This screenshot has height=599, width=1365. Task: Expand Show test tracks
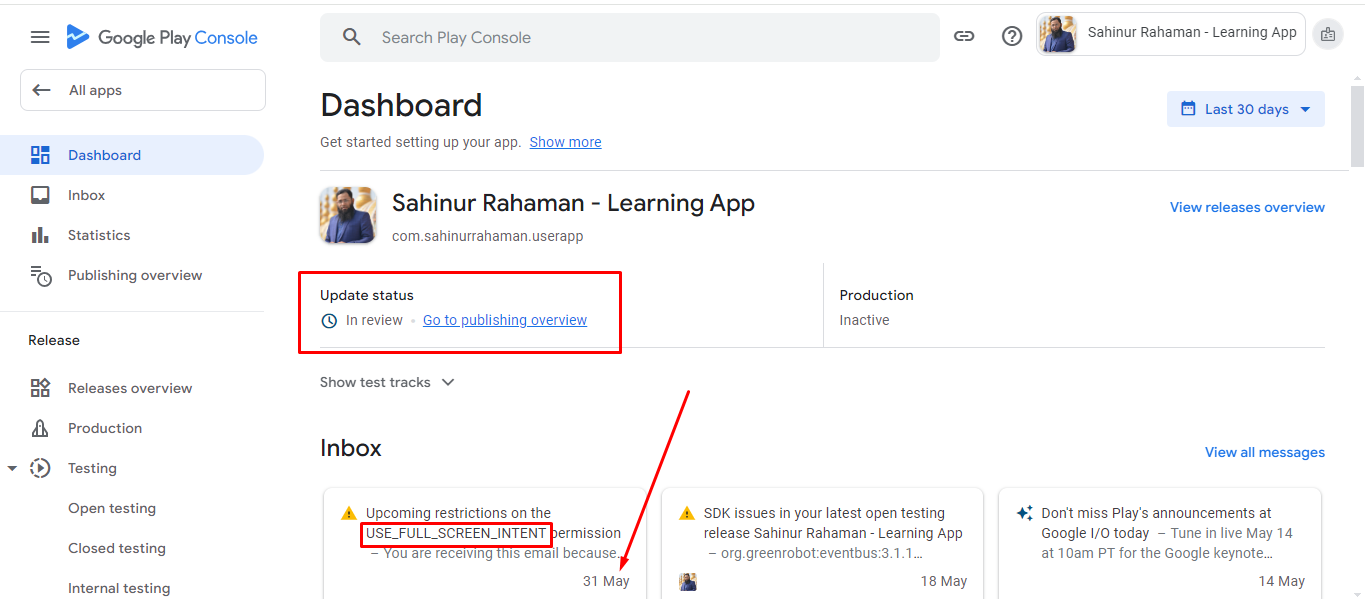(x=387, y=382)
